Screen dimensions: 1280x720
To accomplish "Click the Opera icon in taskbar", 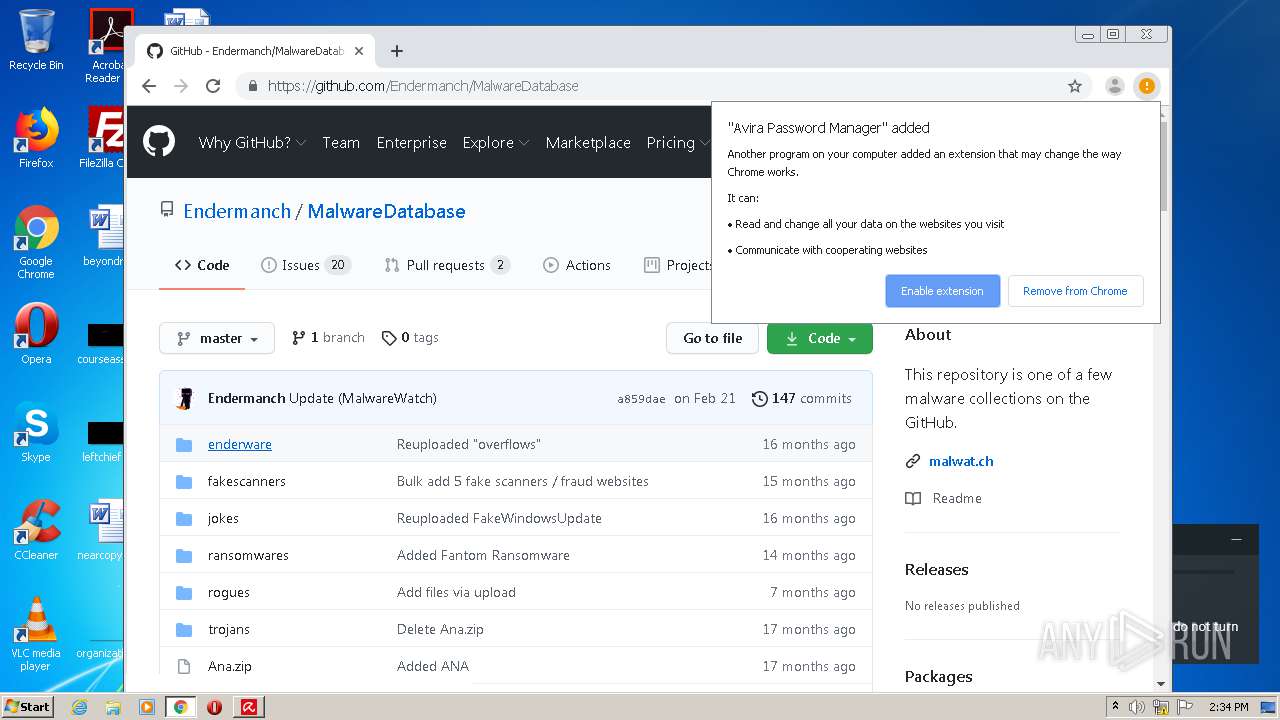I will (x=214, y=707).
